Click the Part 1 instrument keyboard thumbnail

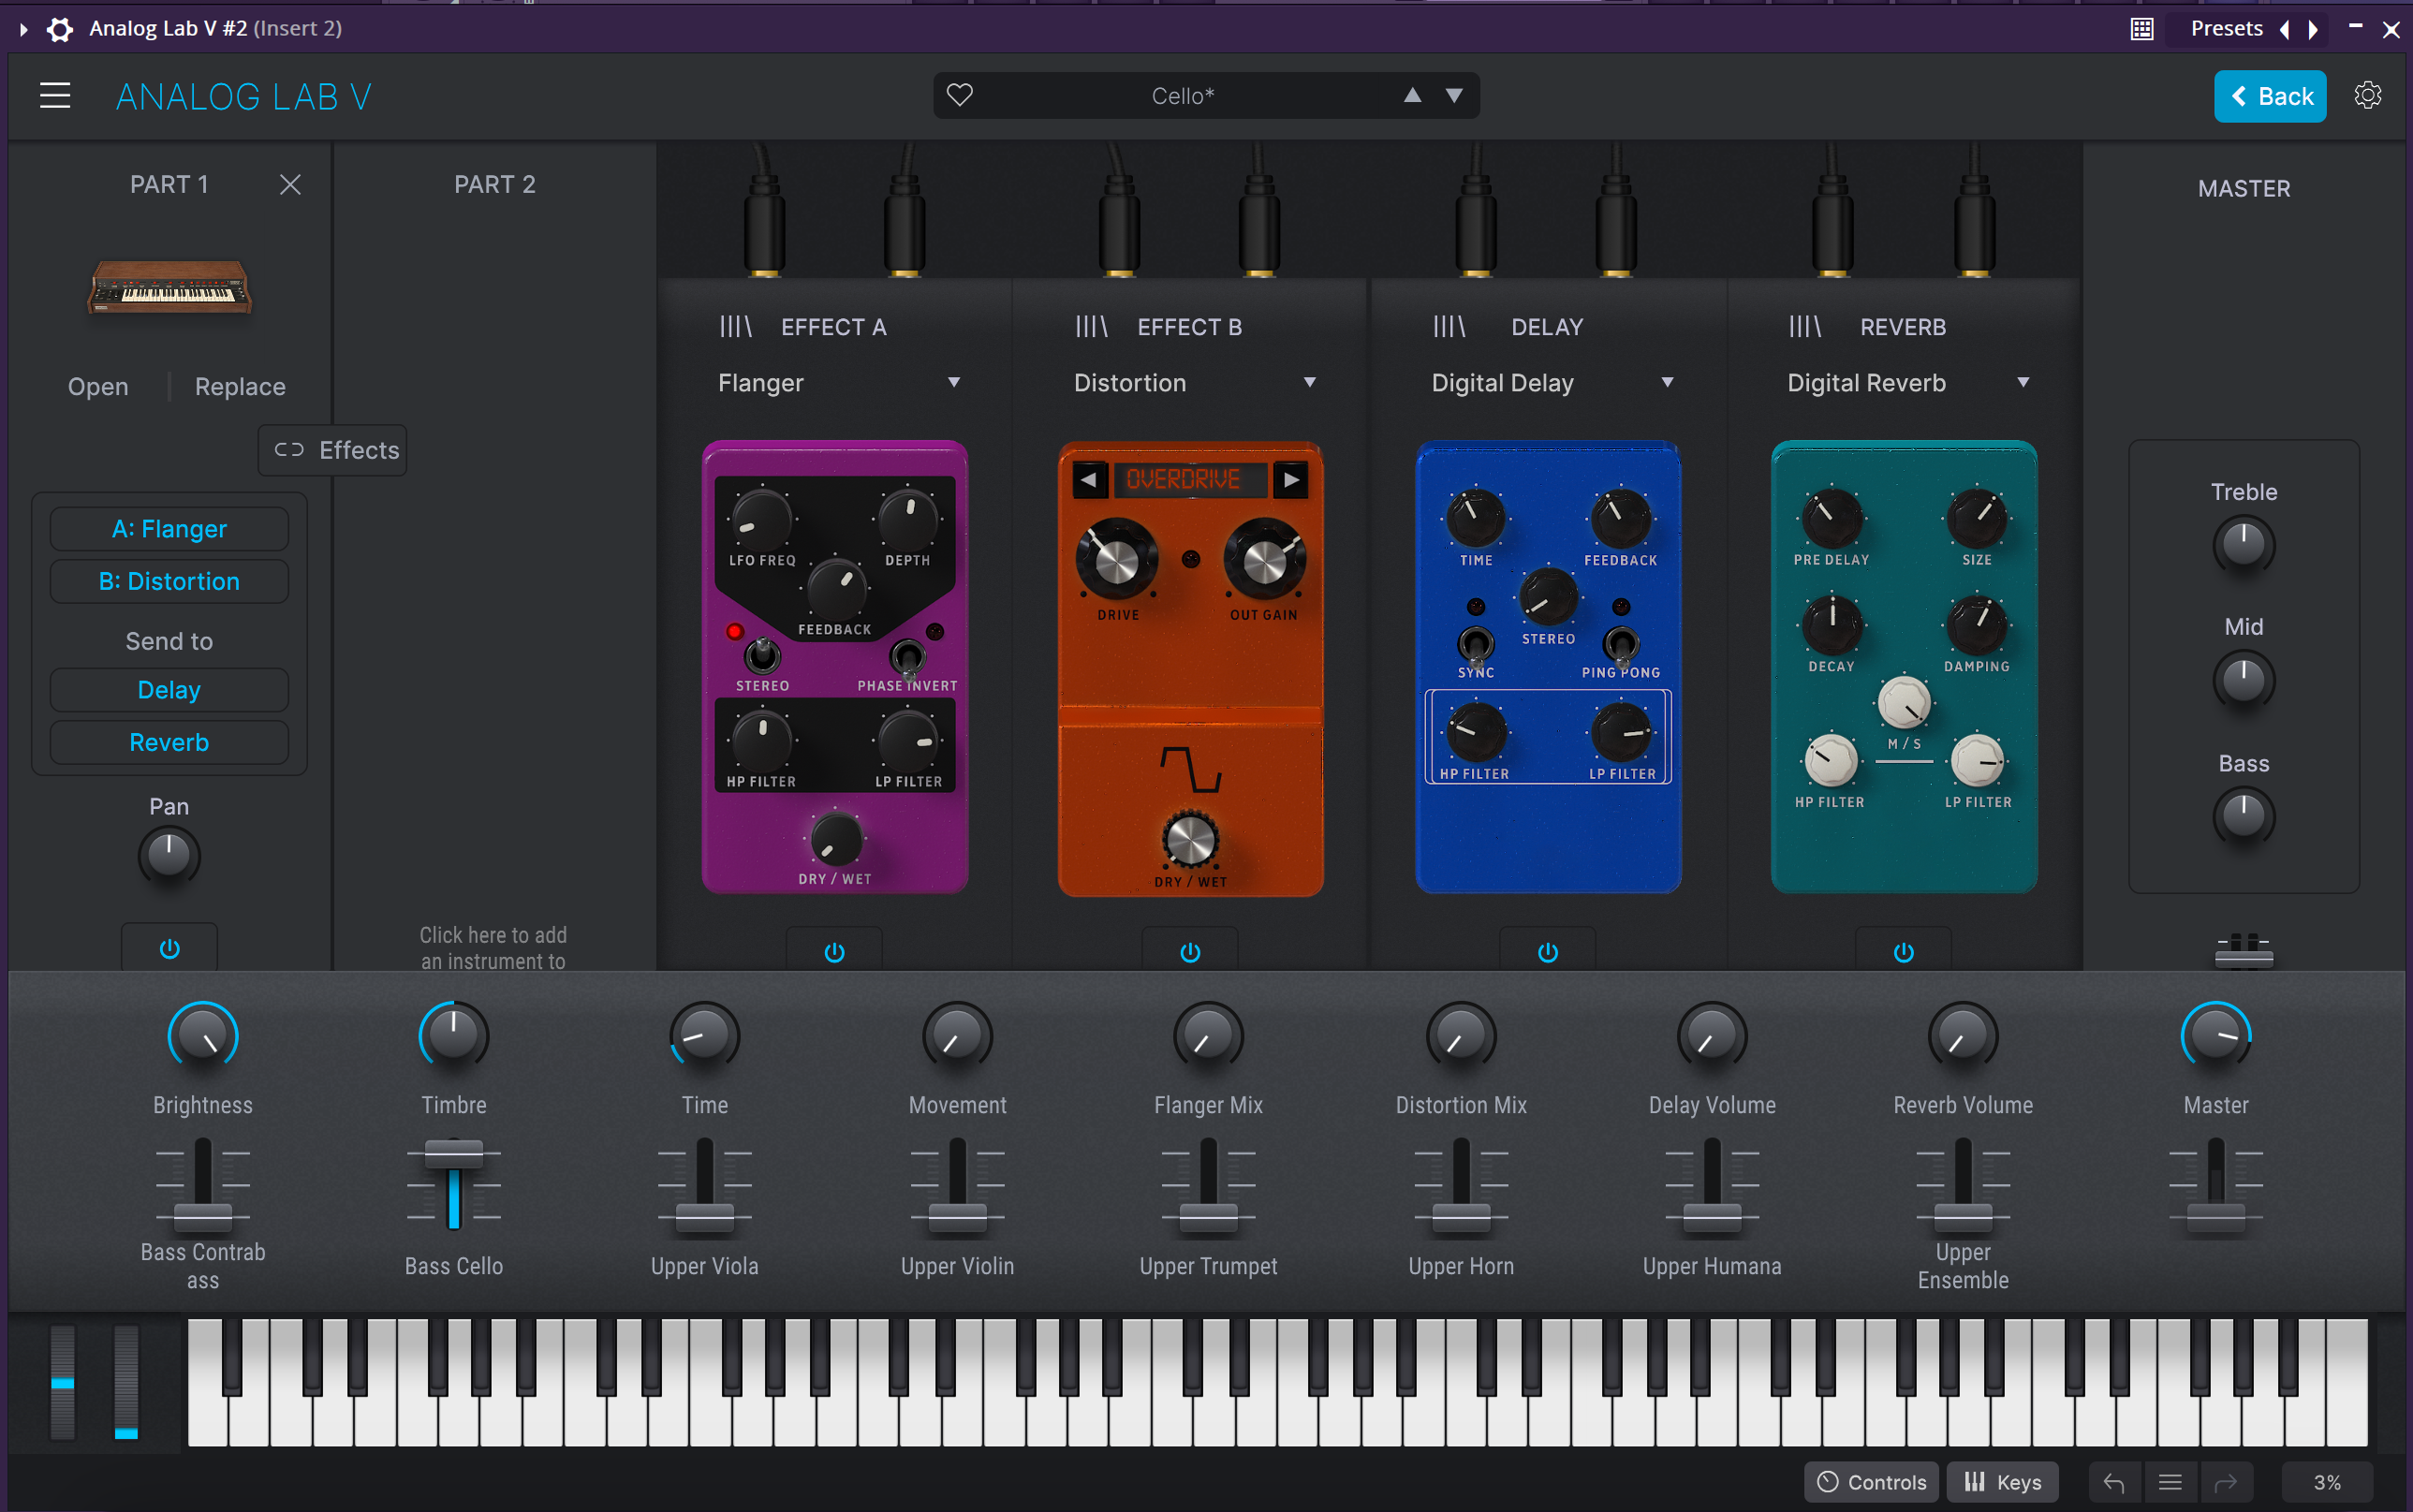click(169, 287)
